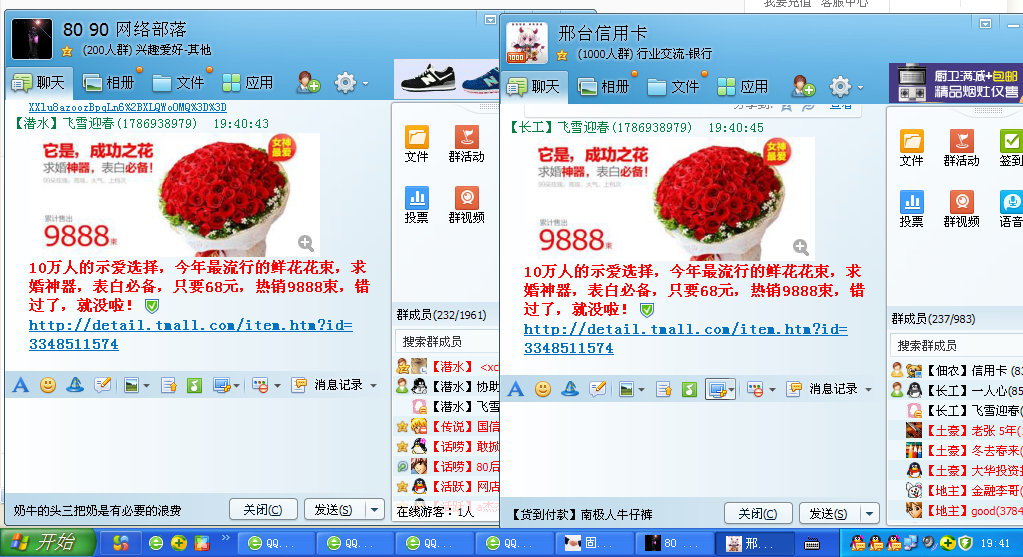The image size is (1023, 557).
Task: Open 投票 in 80 90 side panel
Action: click(x=416, y=205)
